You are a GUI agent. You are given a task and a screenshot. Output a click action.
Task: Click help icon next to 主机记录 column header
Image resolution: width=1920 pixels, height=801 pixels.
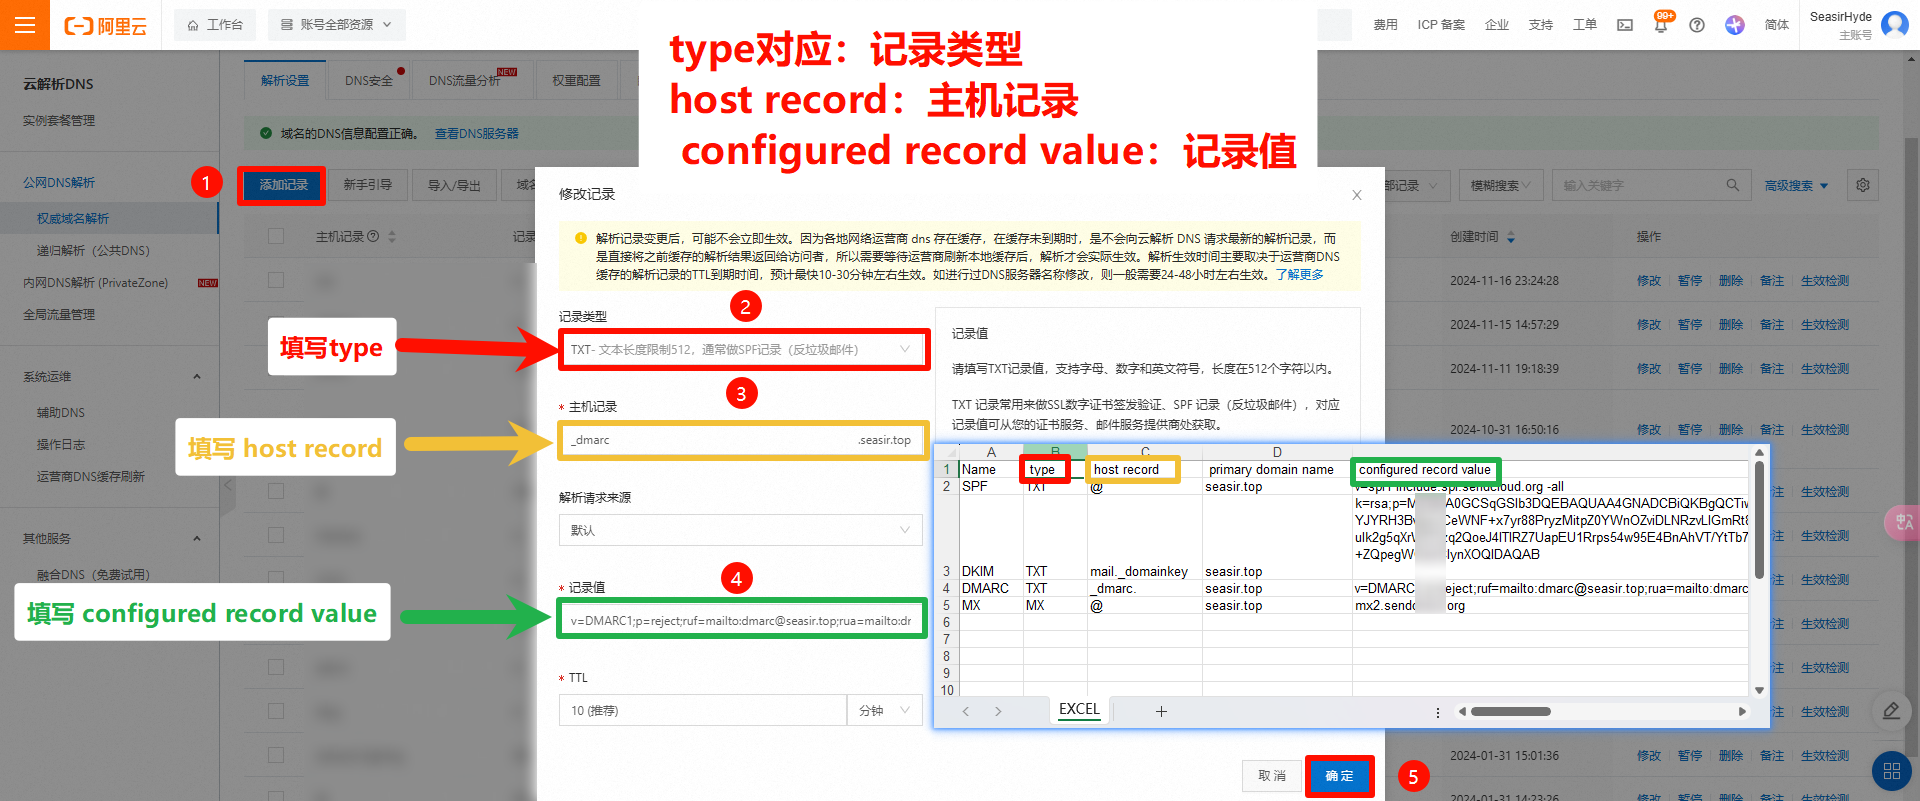pos(373,237)
